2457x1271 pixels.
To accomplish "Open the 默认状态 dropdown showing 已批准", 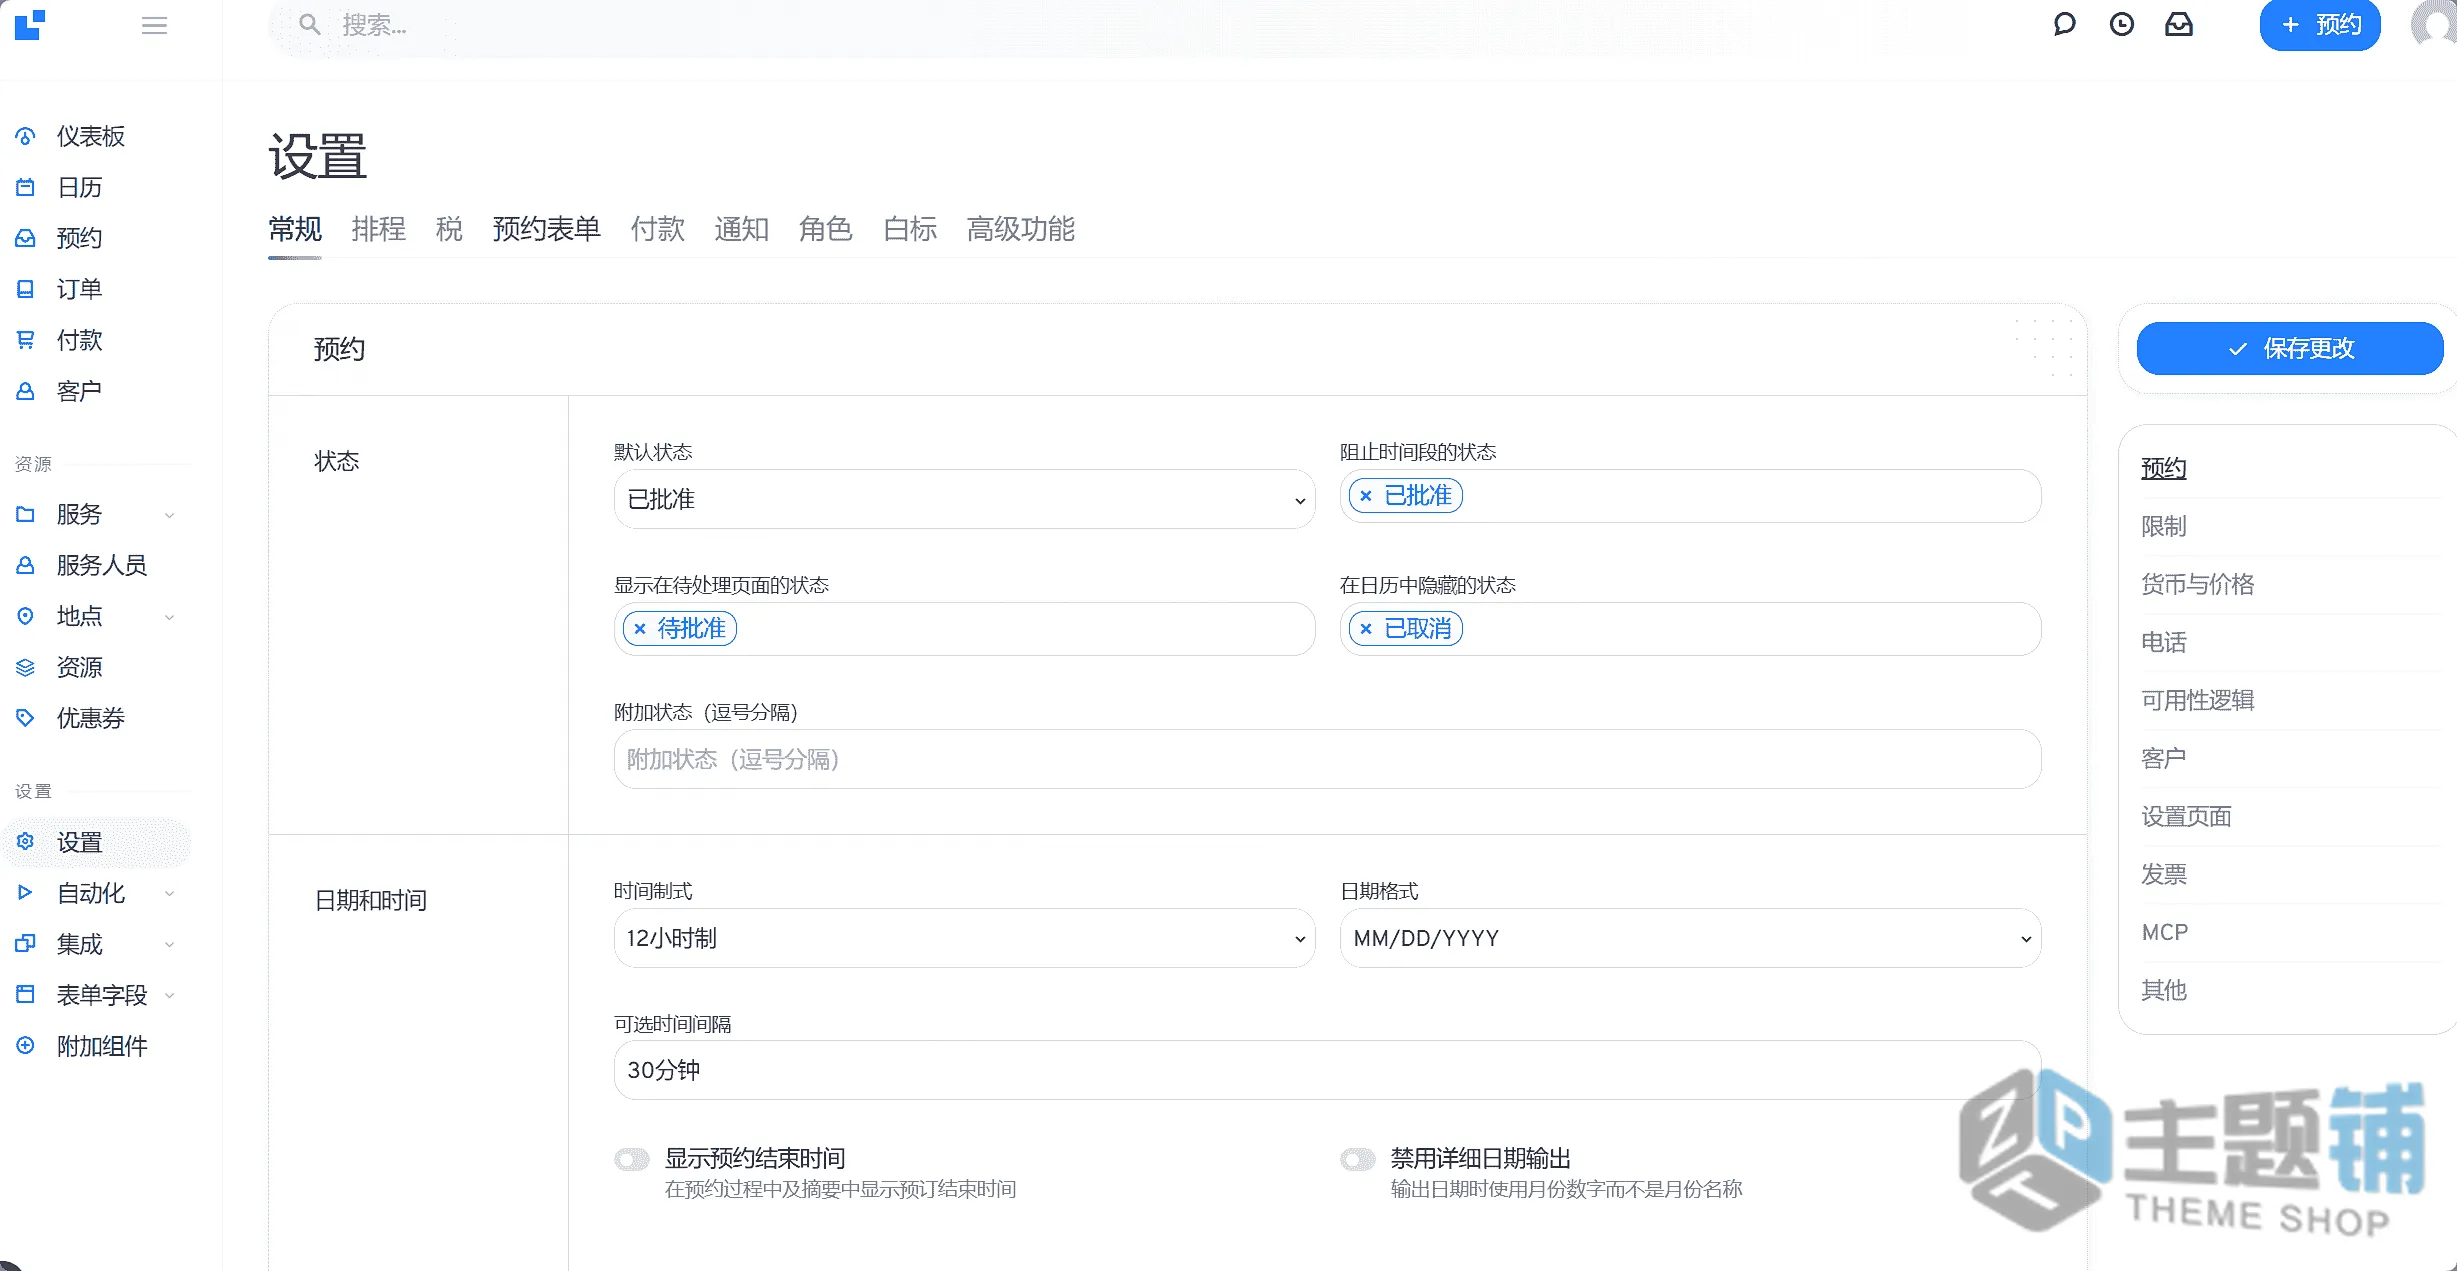I will click(964, 499).
